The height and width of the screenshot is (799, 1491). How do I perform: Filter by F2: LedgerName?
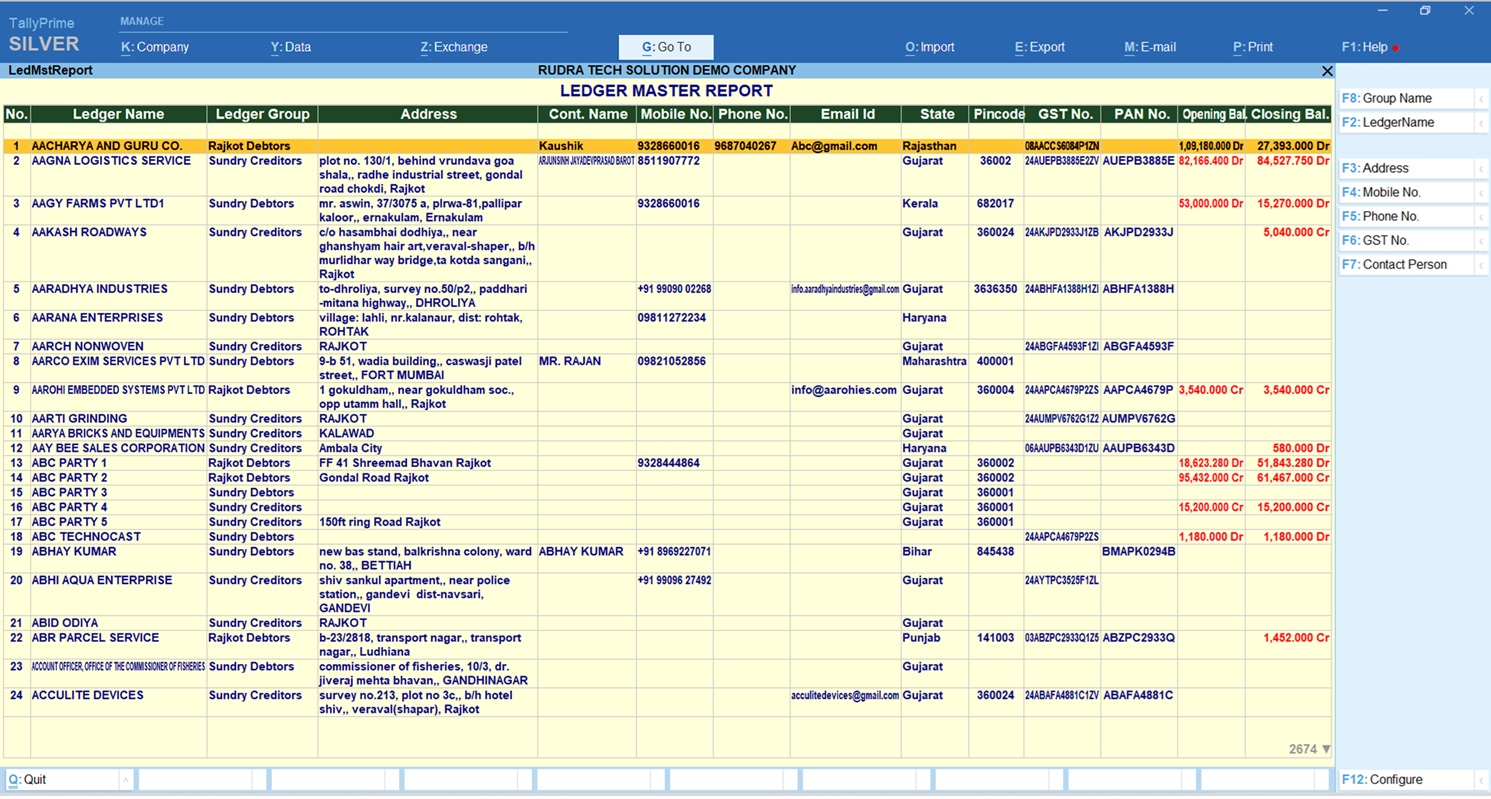point(1405,122)
